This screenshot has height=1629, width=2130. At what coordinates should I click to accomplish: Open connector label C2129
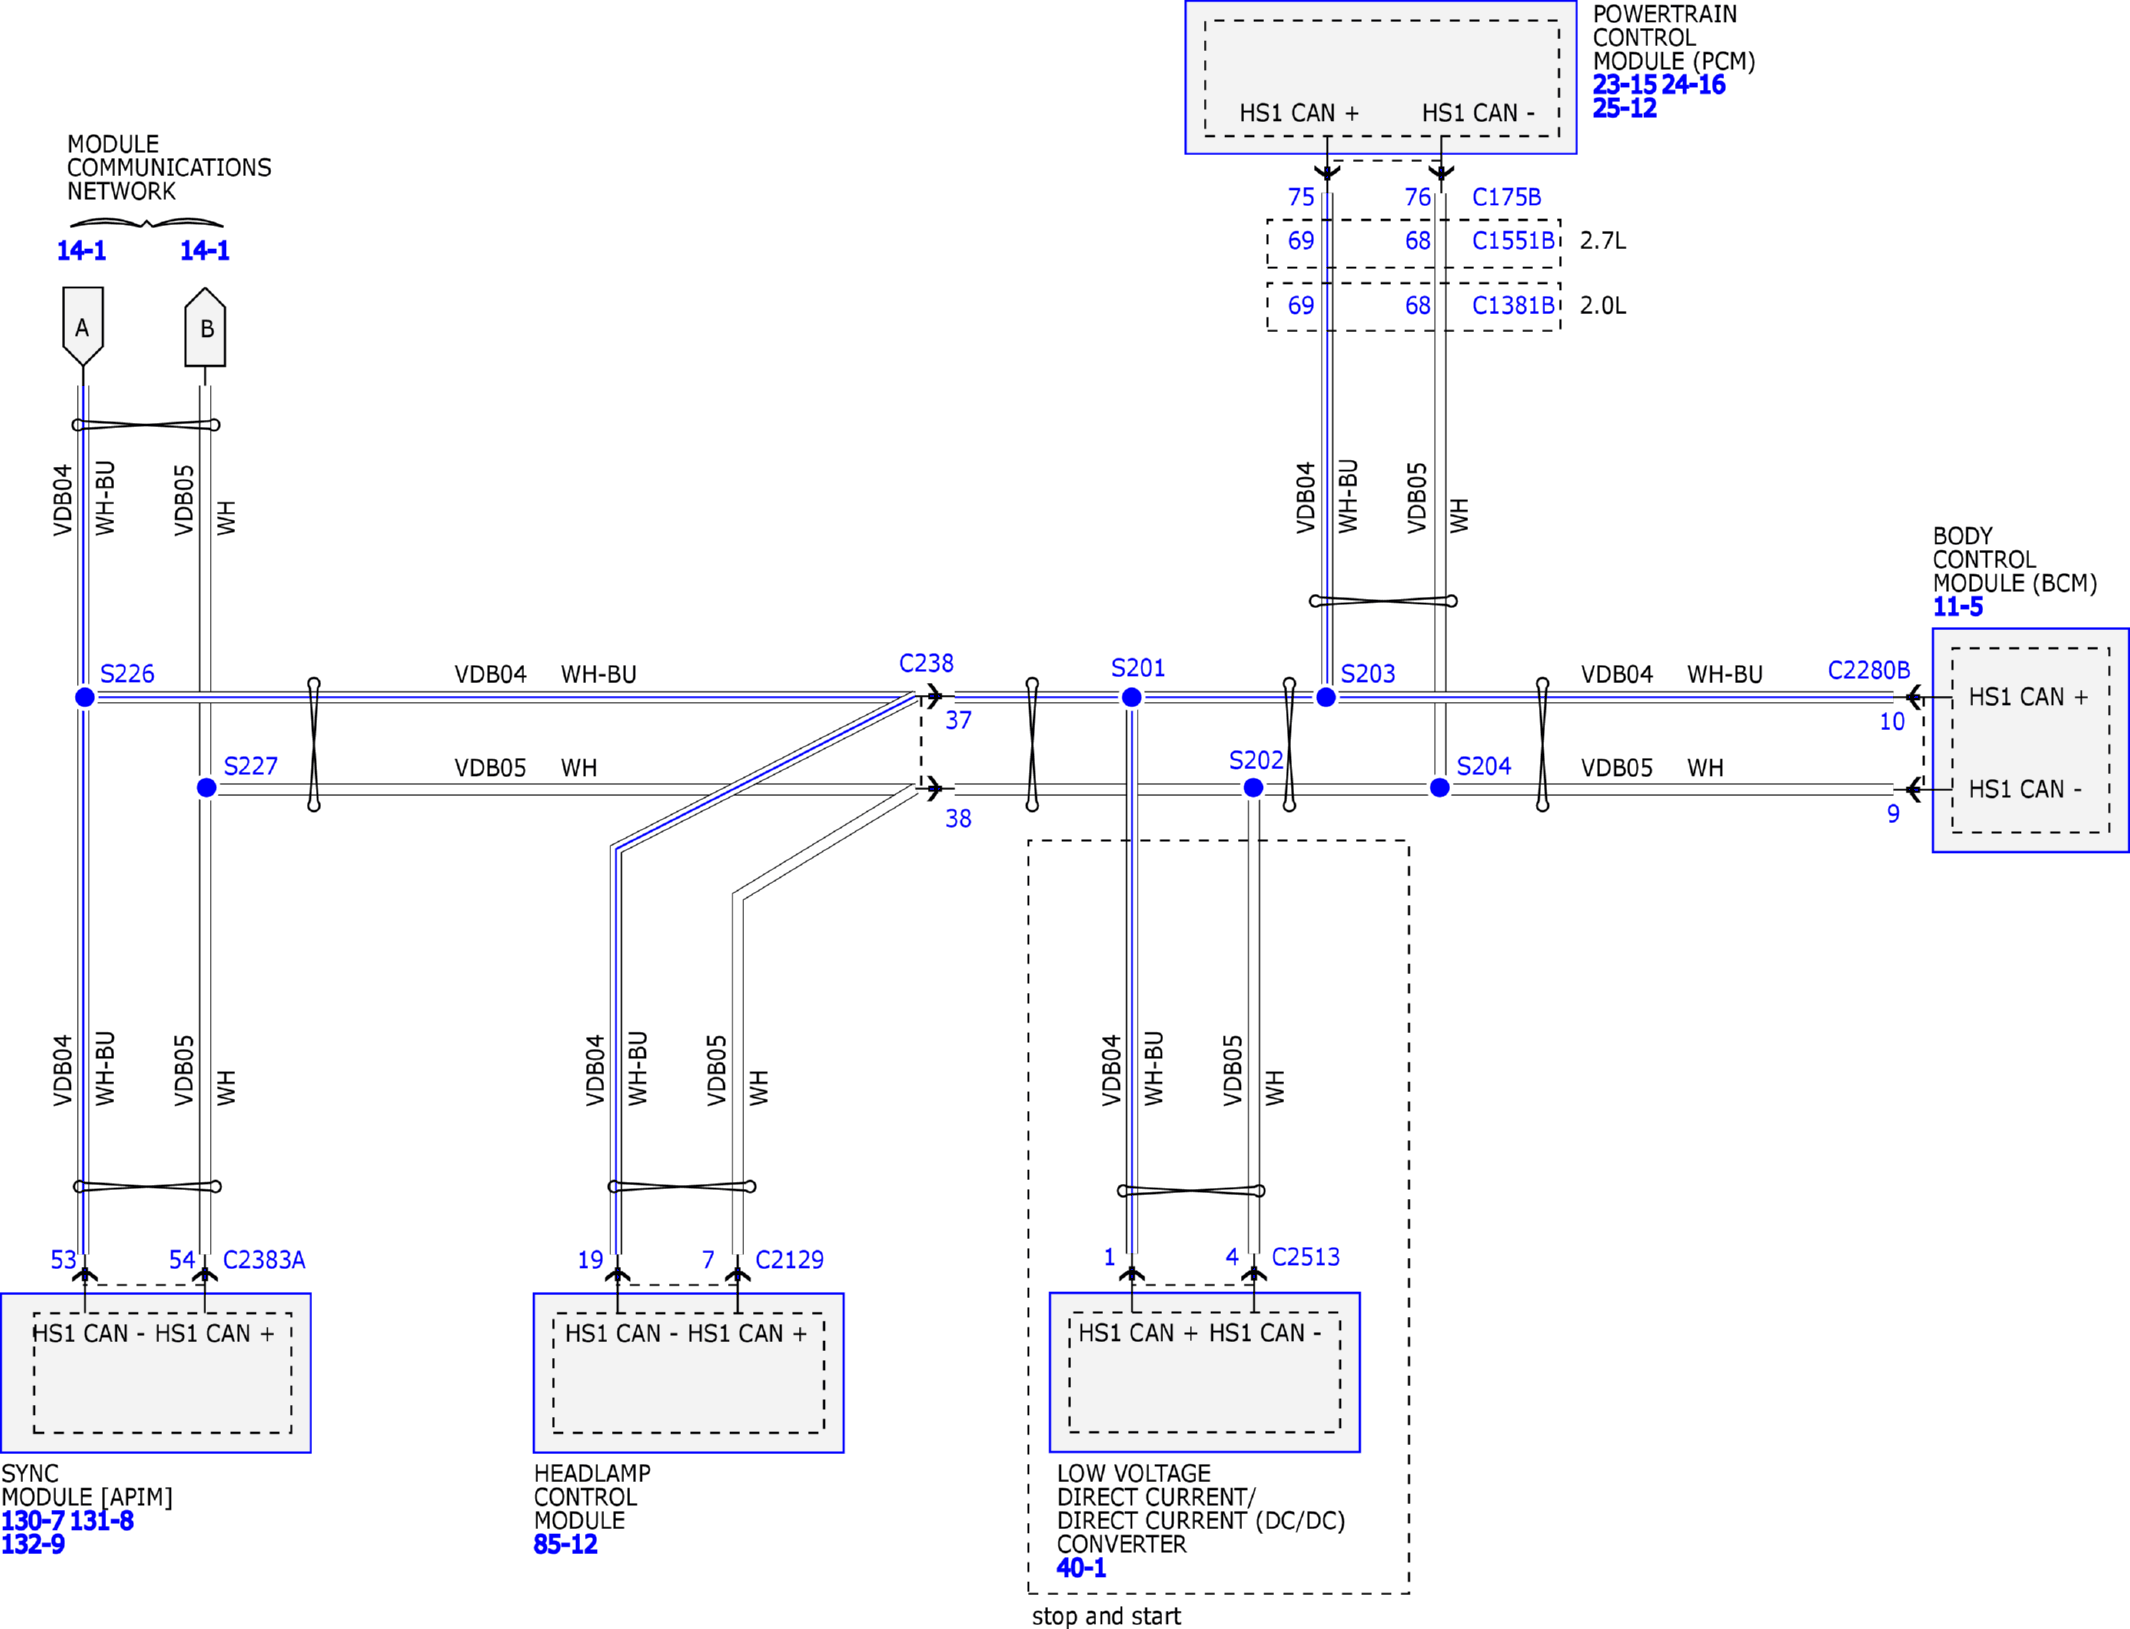pos(789,1260)
